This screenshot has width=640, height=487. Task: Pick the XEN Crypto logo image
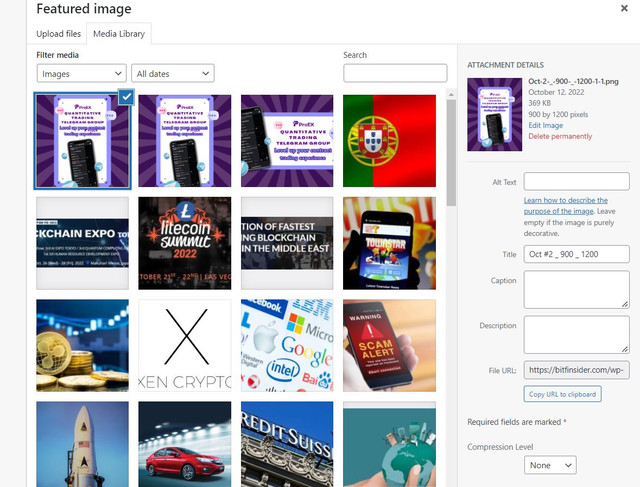(x=184, y=345)
